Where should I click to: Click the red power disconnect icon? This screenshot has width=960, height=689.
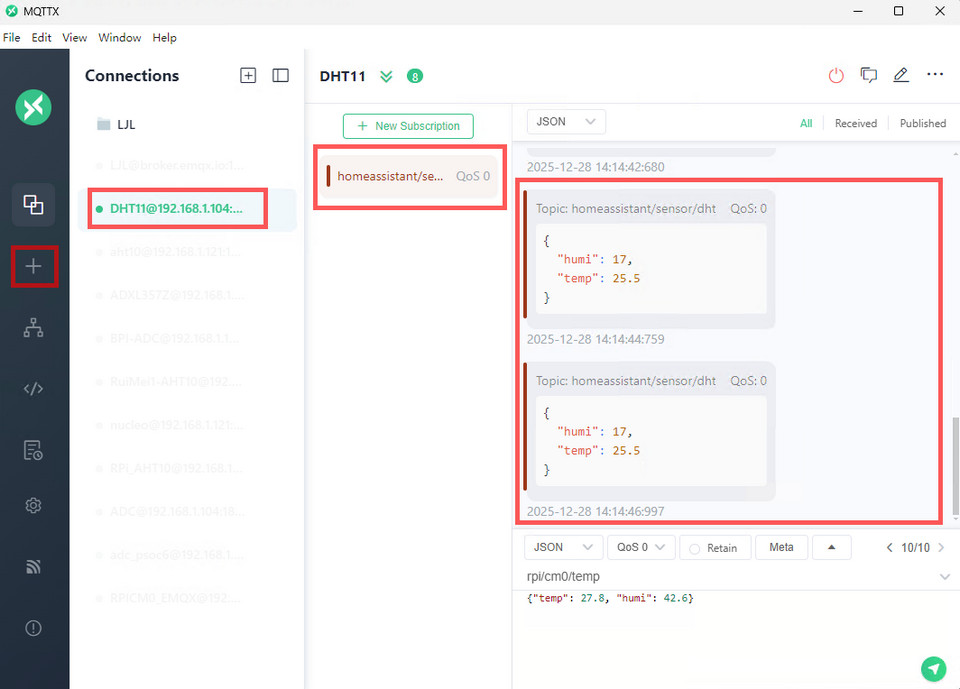[x=836, y=75]
